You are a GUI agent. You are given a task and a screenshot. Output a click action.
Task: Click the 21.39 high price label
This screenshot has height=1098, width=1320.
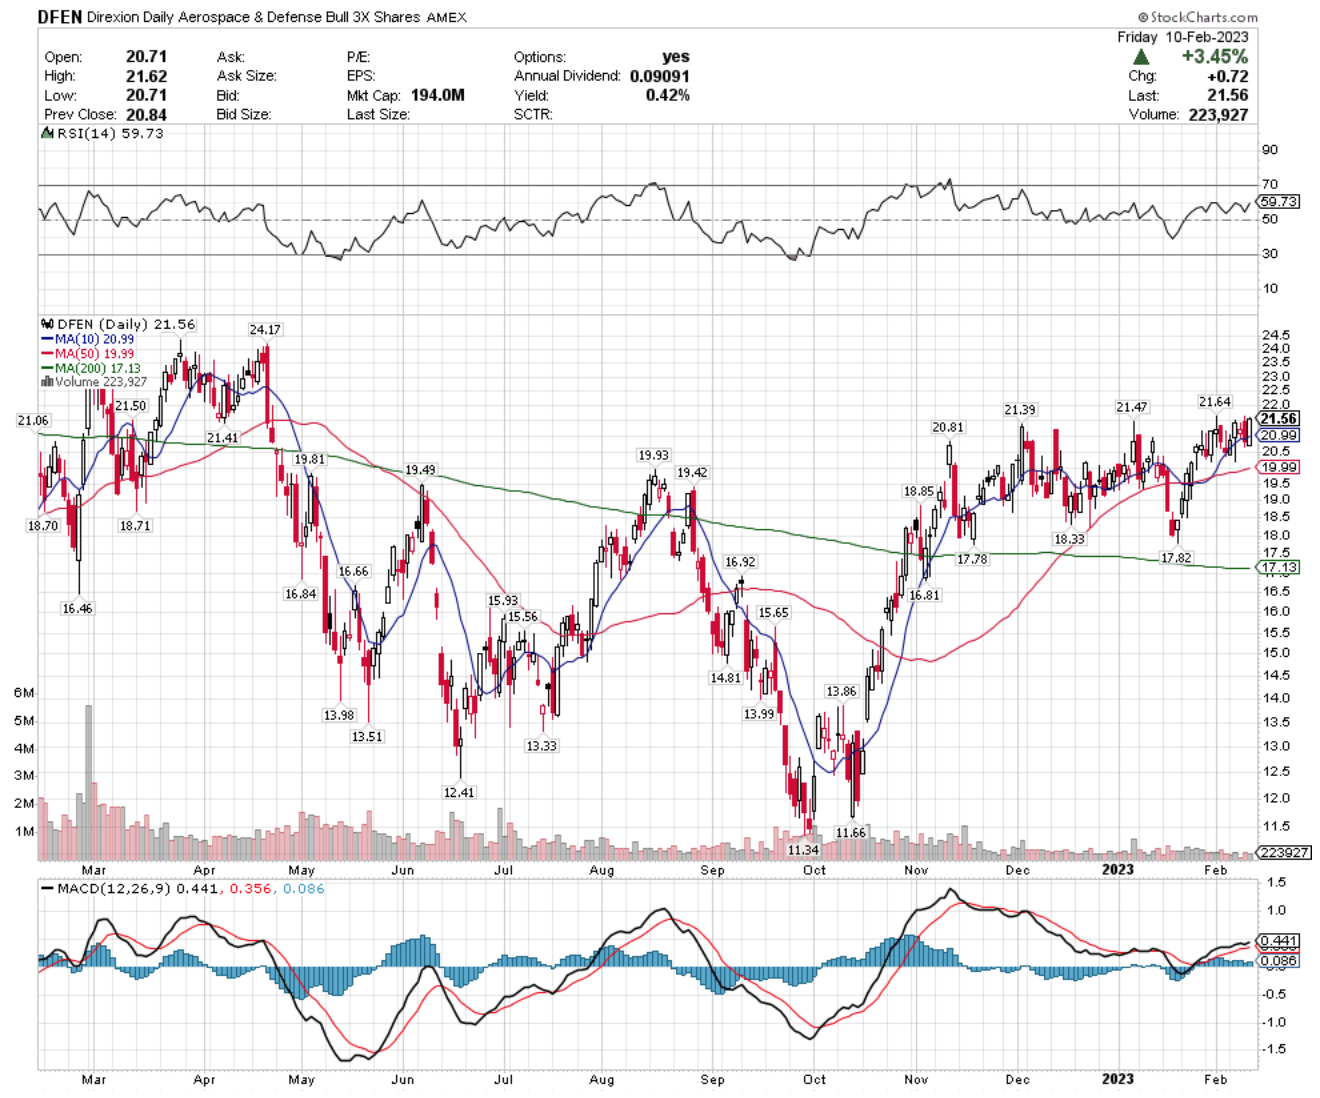point(1020,410)
